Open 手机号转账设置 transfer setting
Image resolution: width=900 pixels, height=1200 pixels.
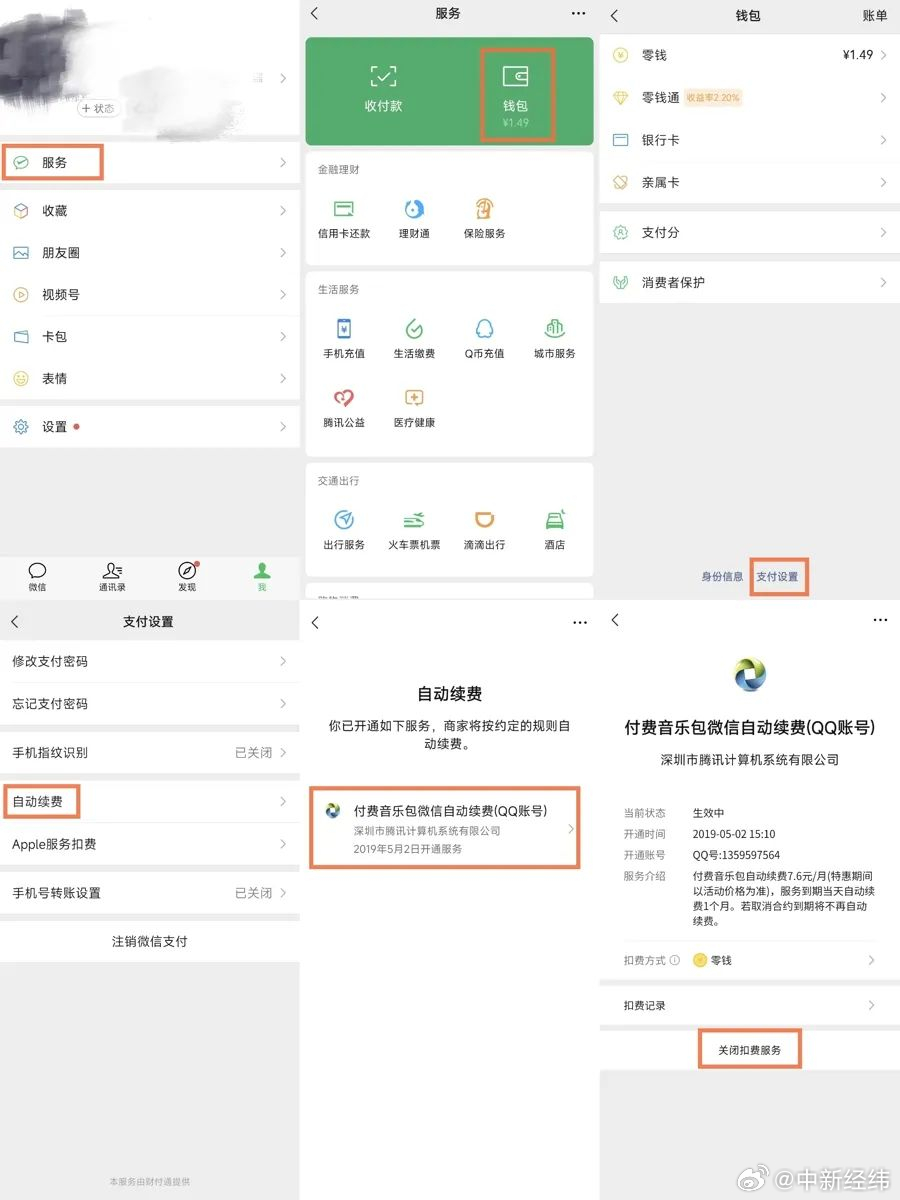click(x=150, y=893)
